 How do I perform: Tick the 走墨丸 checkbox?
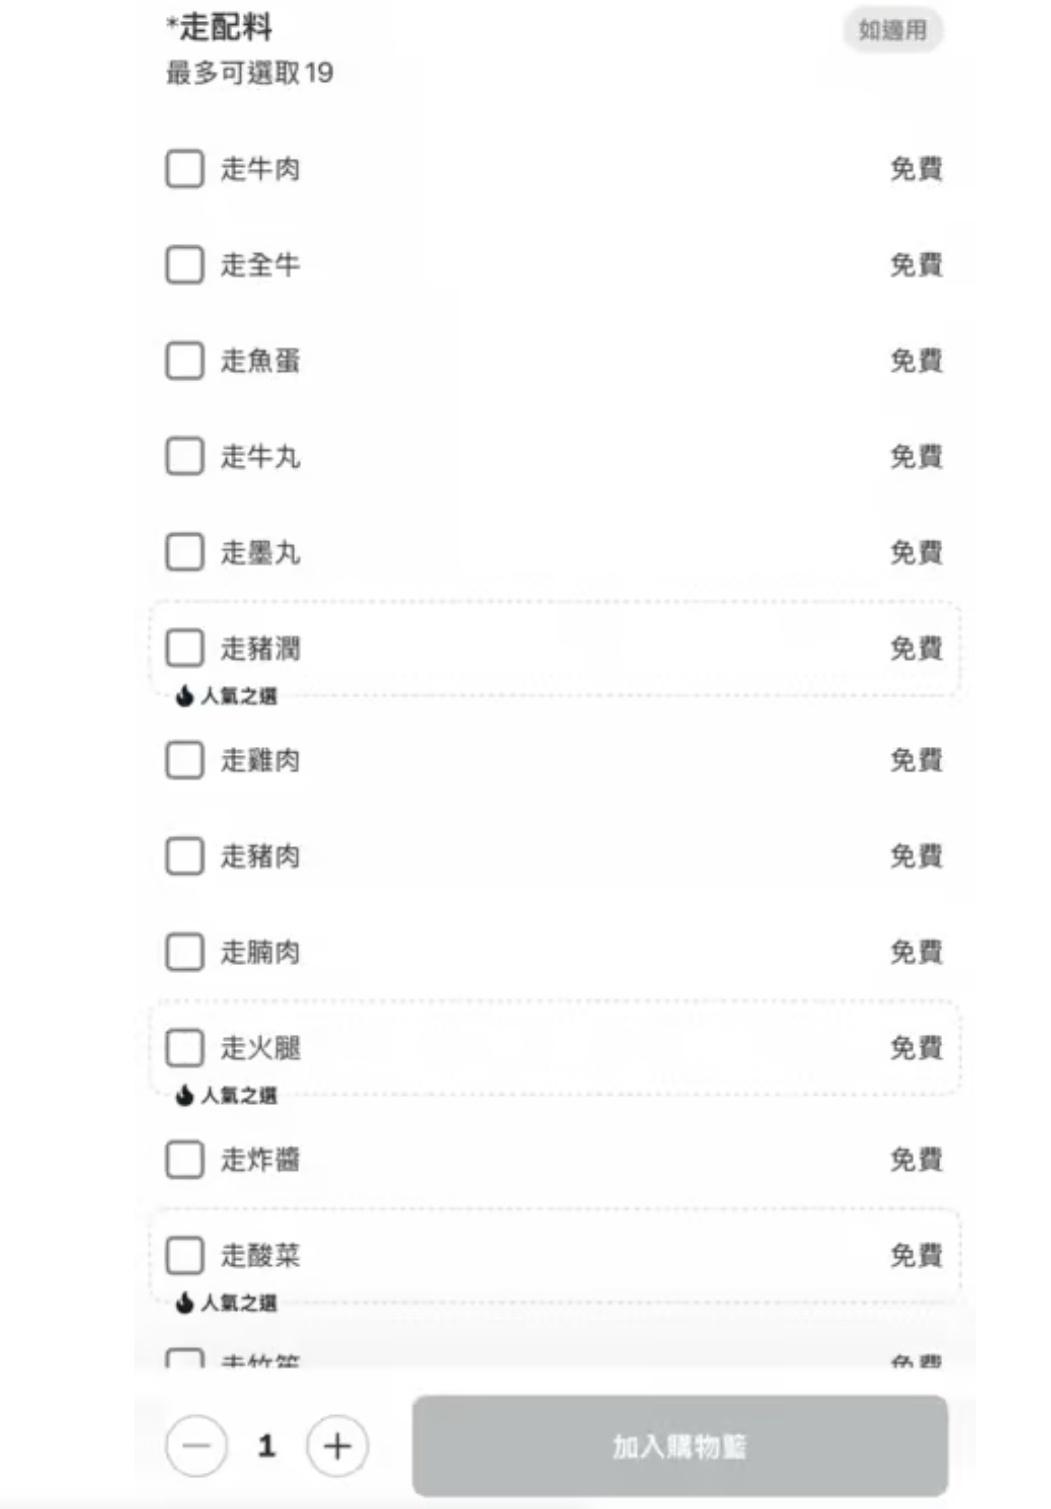click(x=184, y=552)
